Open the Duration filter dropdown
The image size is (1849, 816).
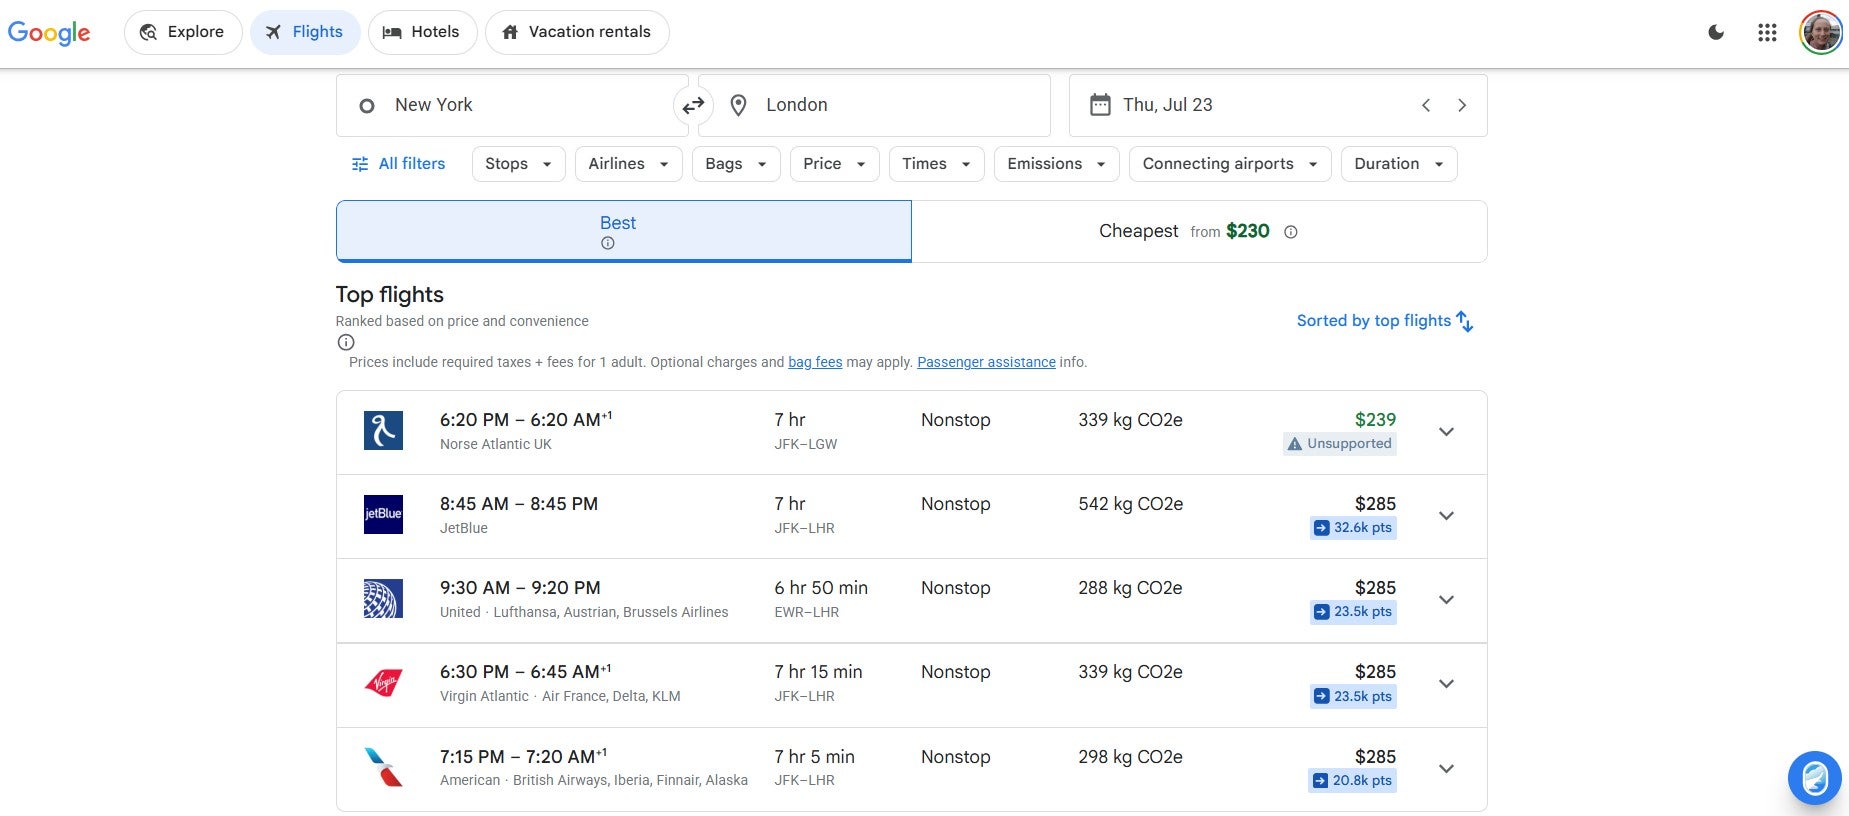coord(1399,164)
